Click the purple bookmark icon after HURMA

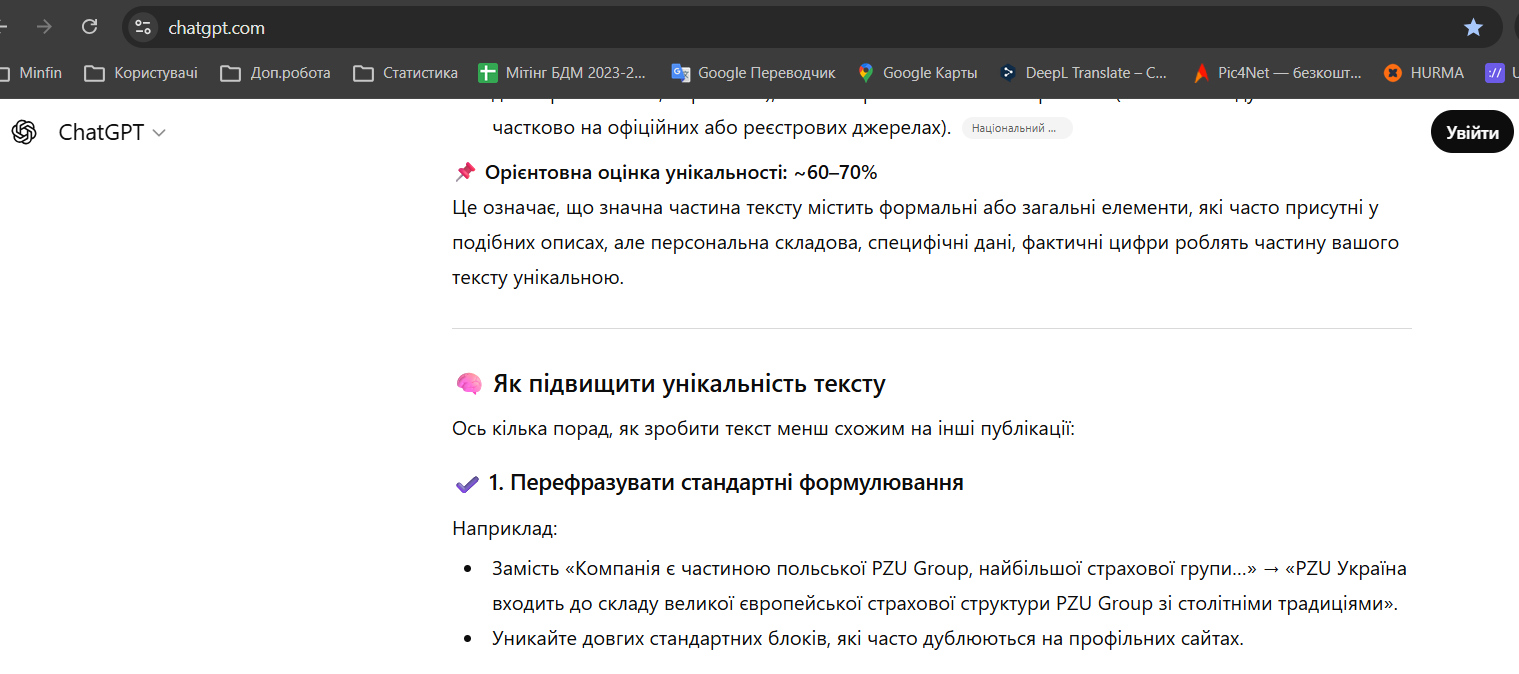tap(1495, 72)
